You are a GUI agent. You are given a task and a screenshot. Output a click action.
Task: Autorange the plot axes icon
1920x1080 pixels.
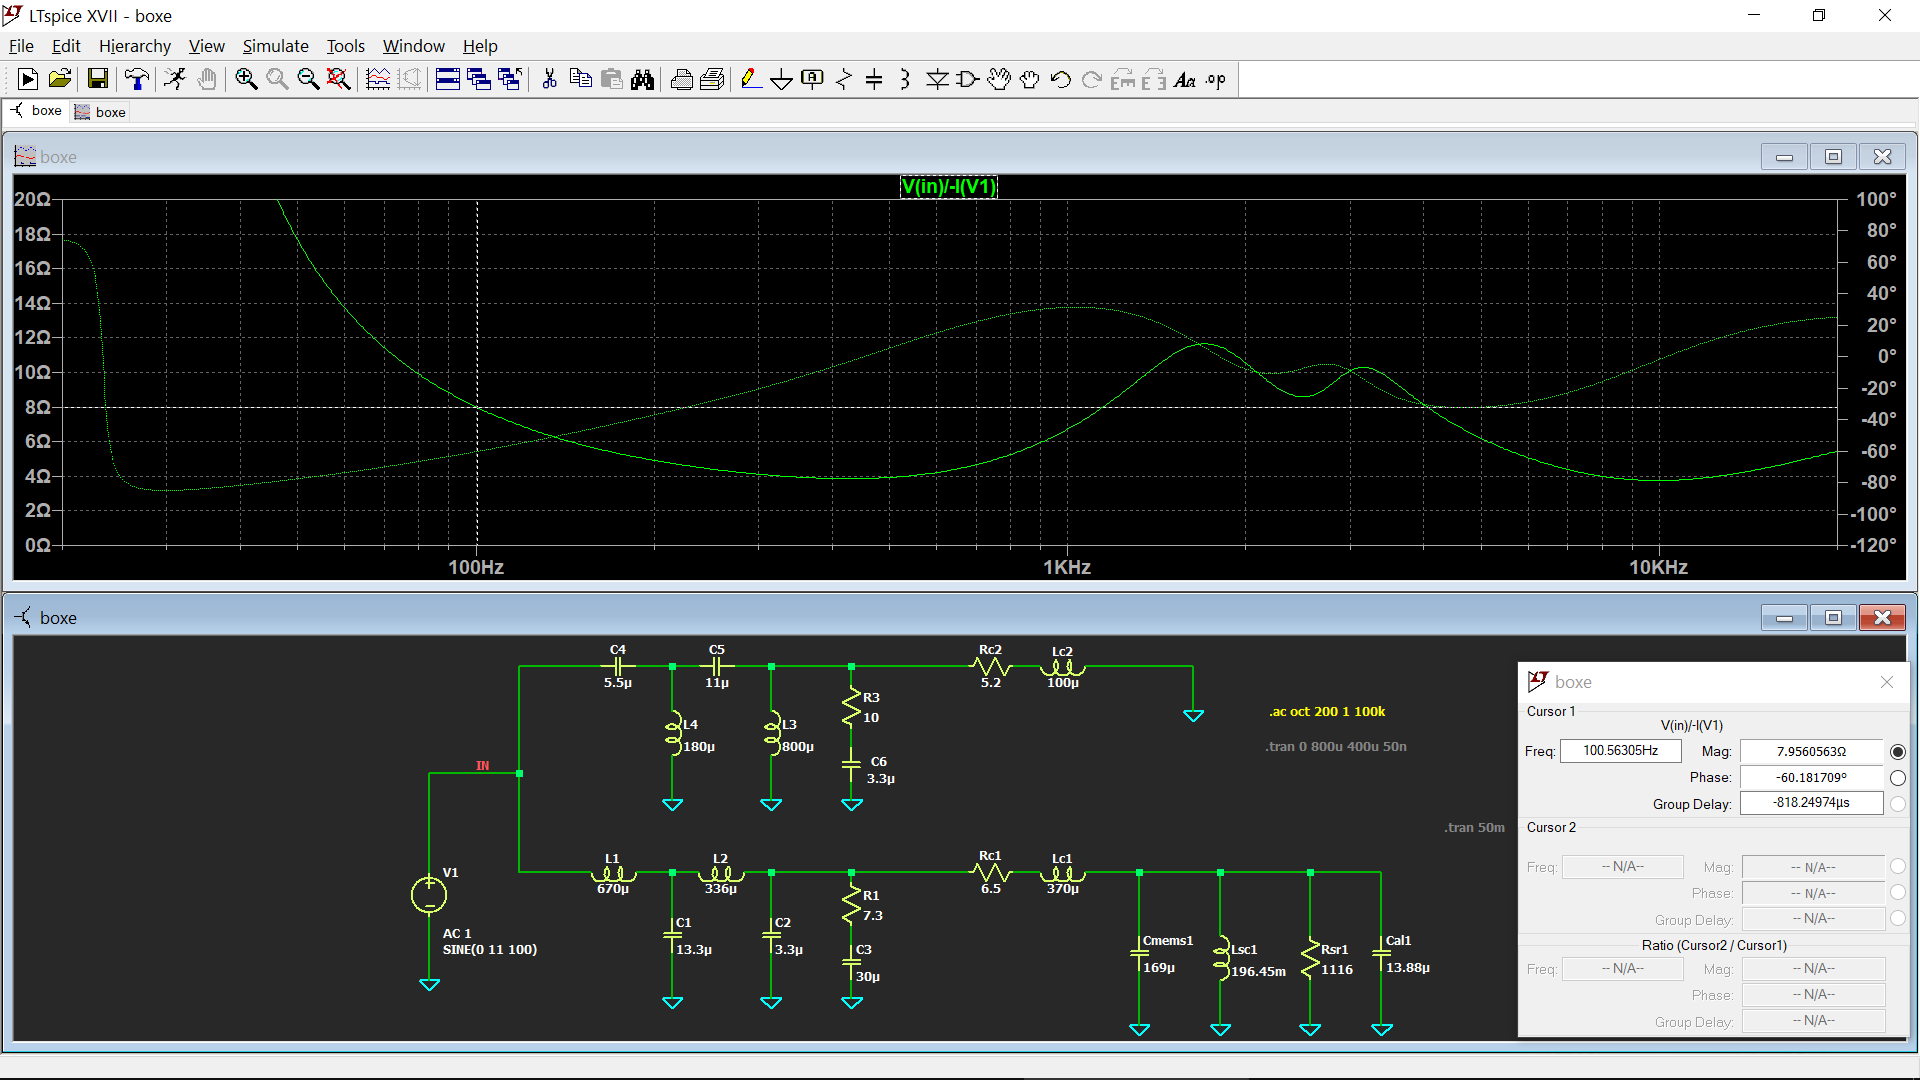tap(378, 80)
